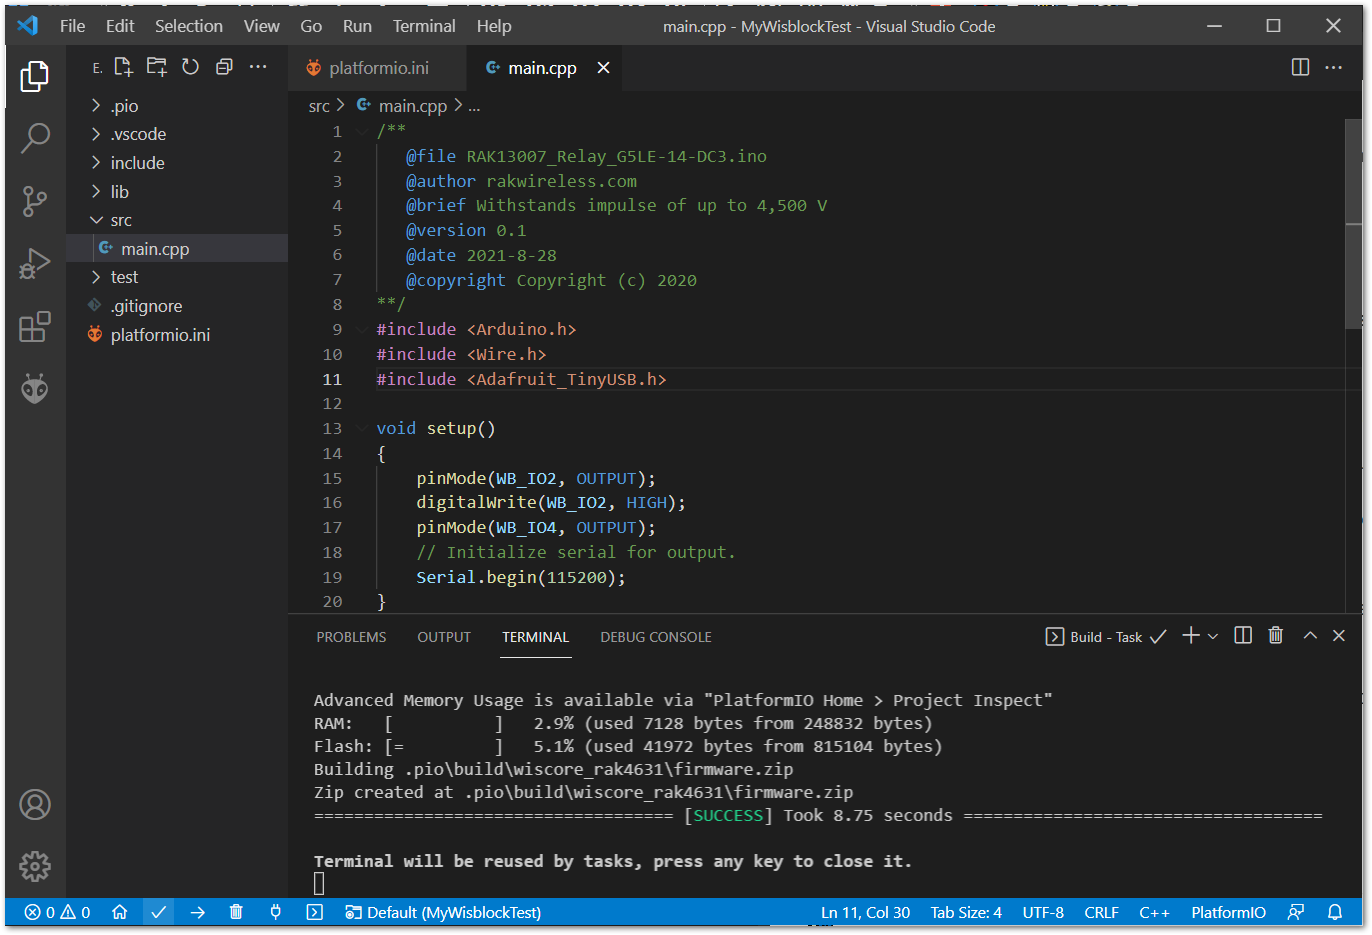Image resolution: width=1372 pixels, height=935 pixels.
Task: Create a new file in explorer
Action: click(x=124, y=67)
